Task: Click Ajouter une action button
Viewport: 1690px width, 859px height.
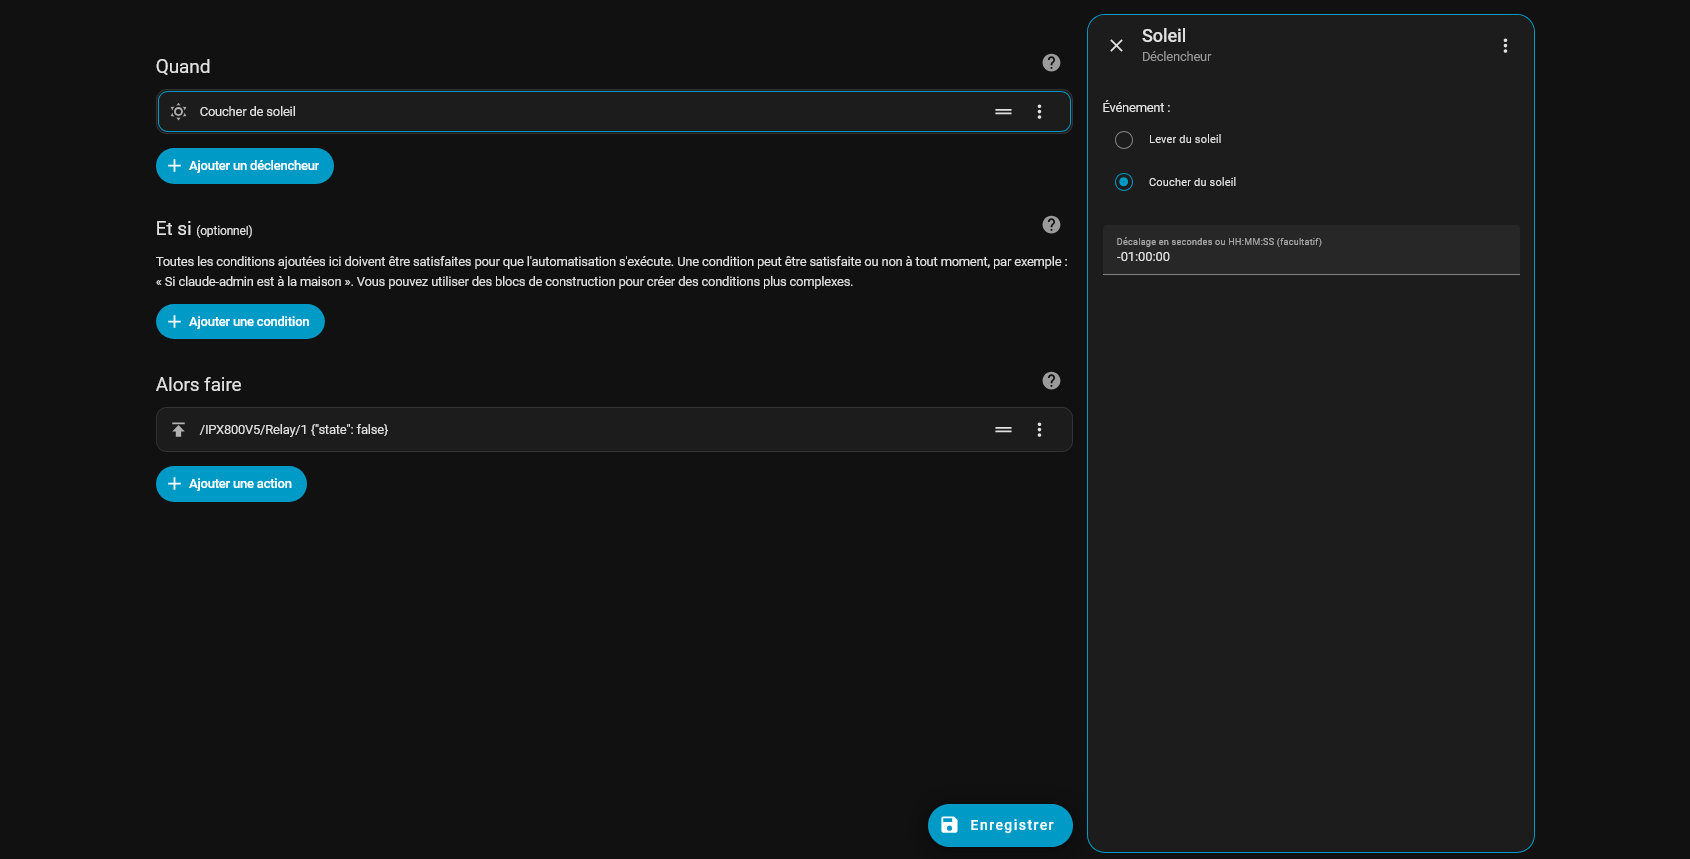Action: pos(231,484)
